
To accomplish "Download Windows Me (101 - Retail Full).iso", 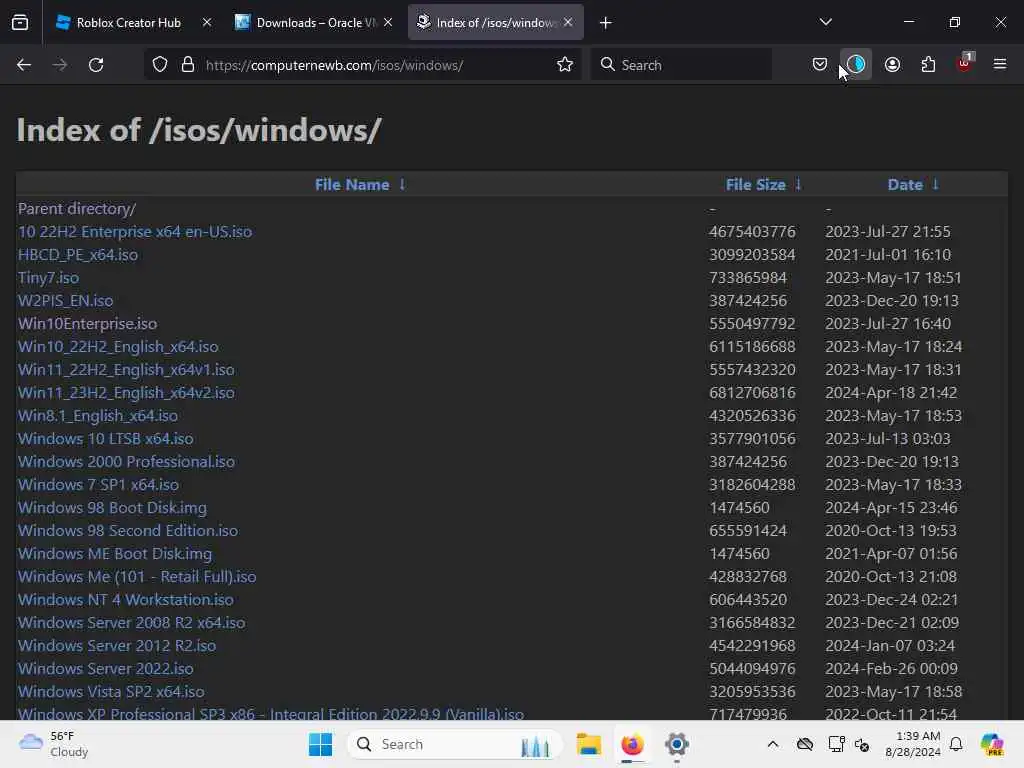I will pyautogui.click(x=137, y=577).
